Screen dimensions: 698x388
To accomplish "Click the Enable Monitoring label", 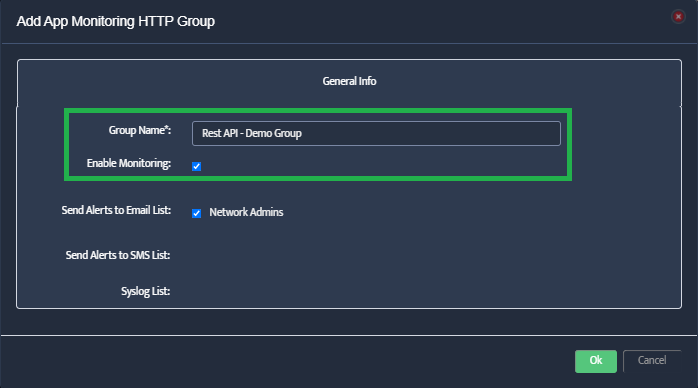I will 129,163.
